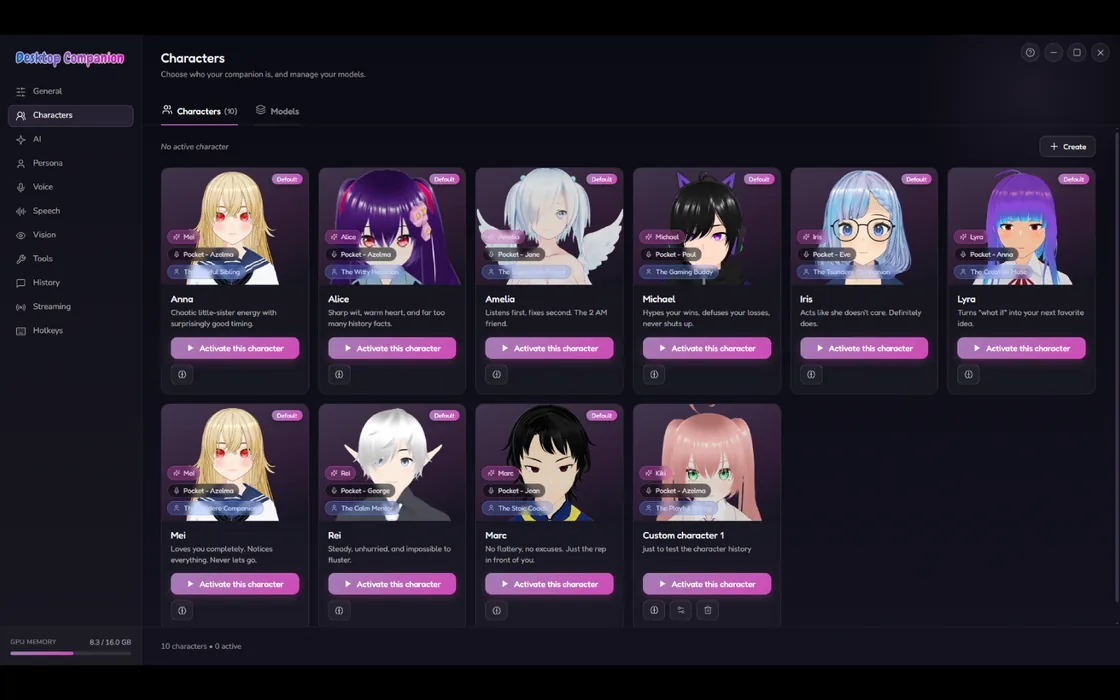Image resolution: width=1120 pixels, height=700 pixels.
Task: Open the brain icon under Mei
Action: [181, 611]
